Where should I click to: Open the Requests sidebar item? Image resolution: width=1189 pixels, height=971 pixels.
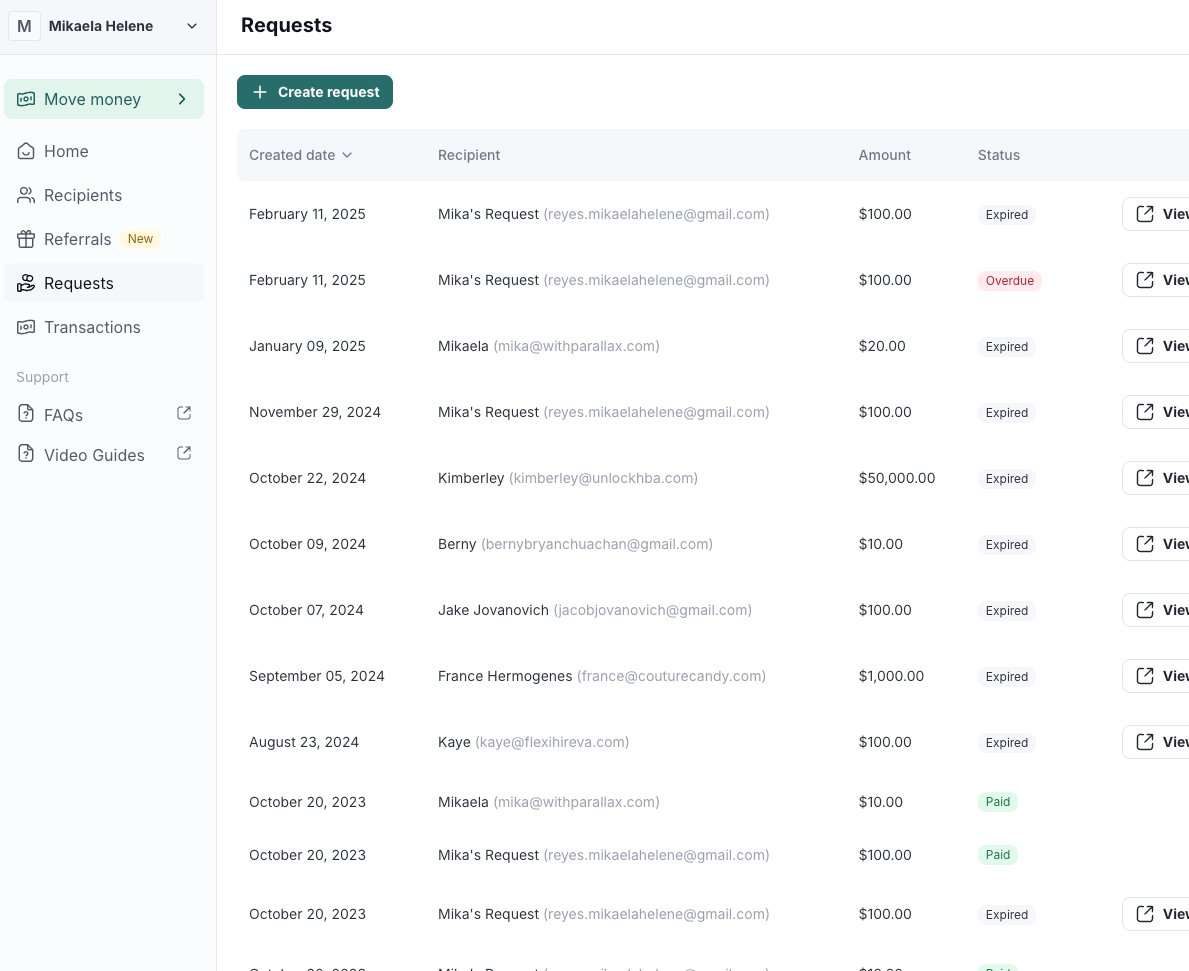click(78, 283)
